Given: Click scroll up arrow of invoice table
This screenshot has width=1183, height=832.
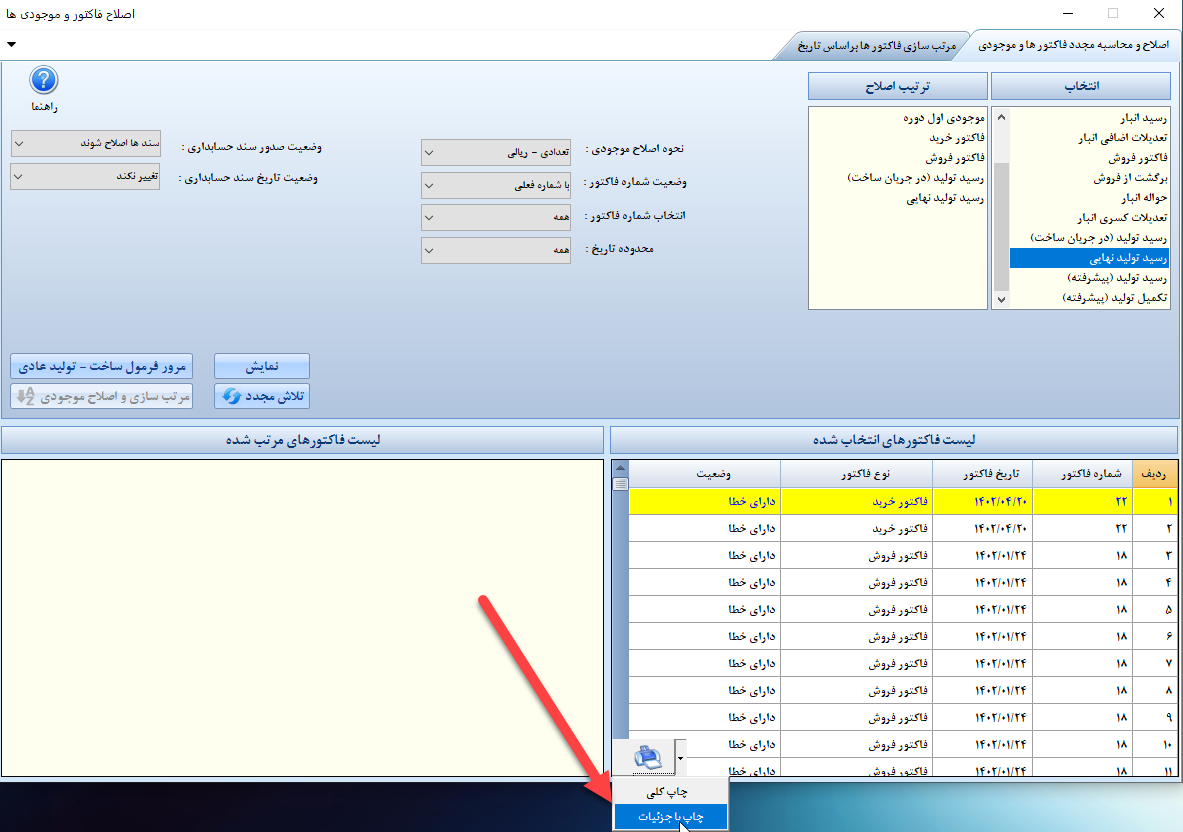Looking at the screenshot, I should 620,468.
